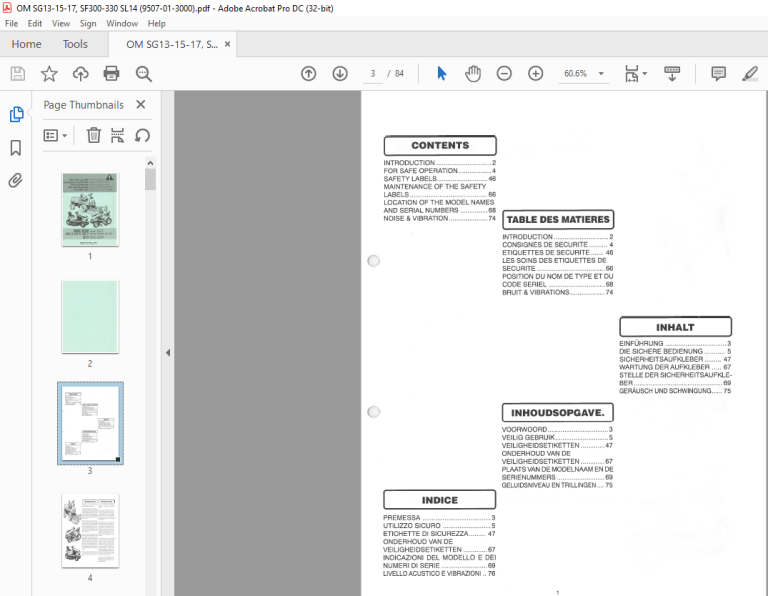
Task: Activate the Hand pan tool
Action: pyautogui.click(x=473, y=74)
